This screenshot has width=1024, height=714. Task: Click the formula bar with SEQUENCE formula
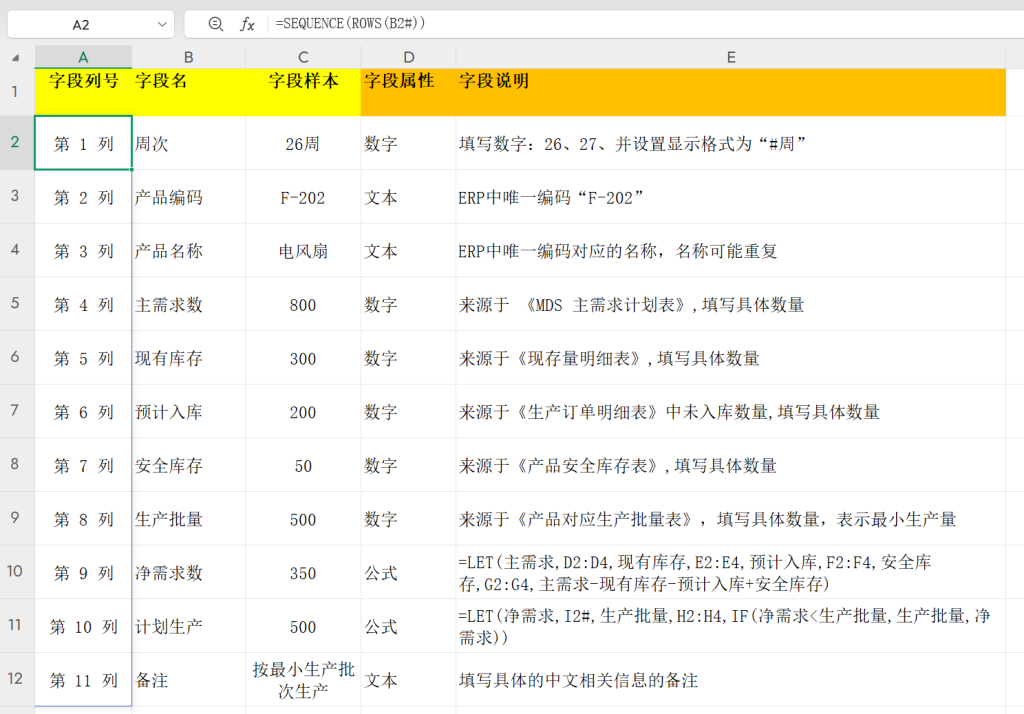(604, 24)
